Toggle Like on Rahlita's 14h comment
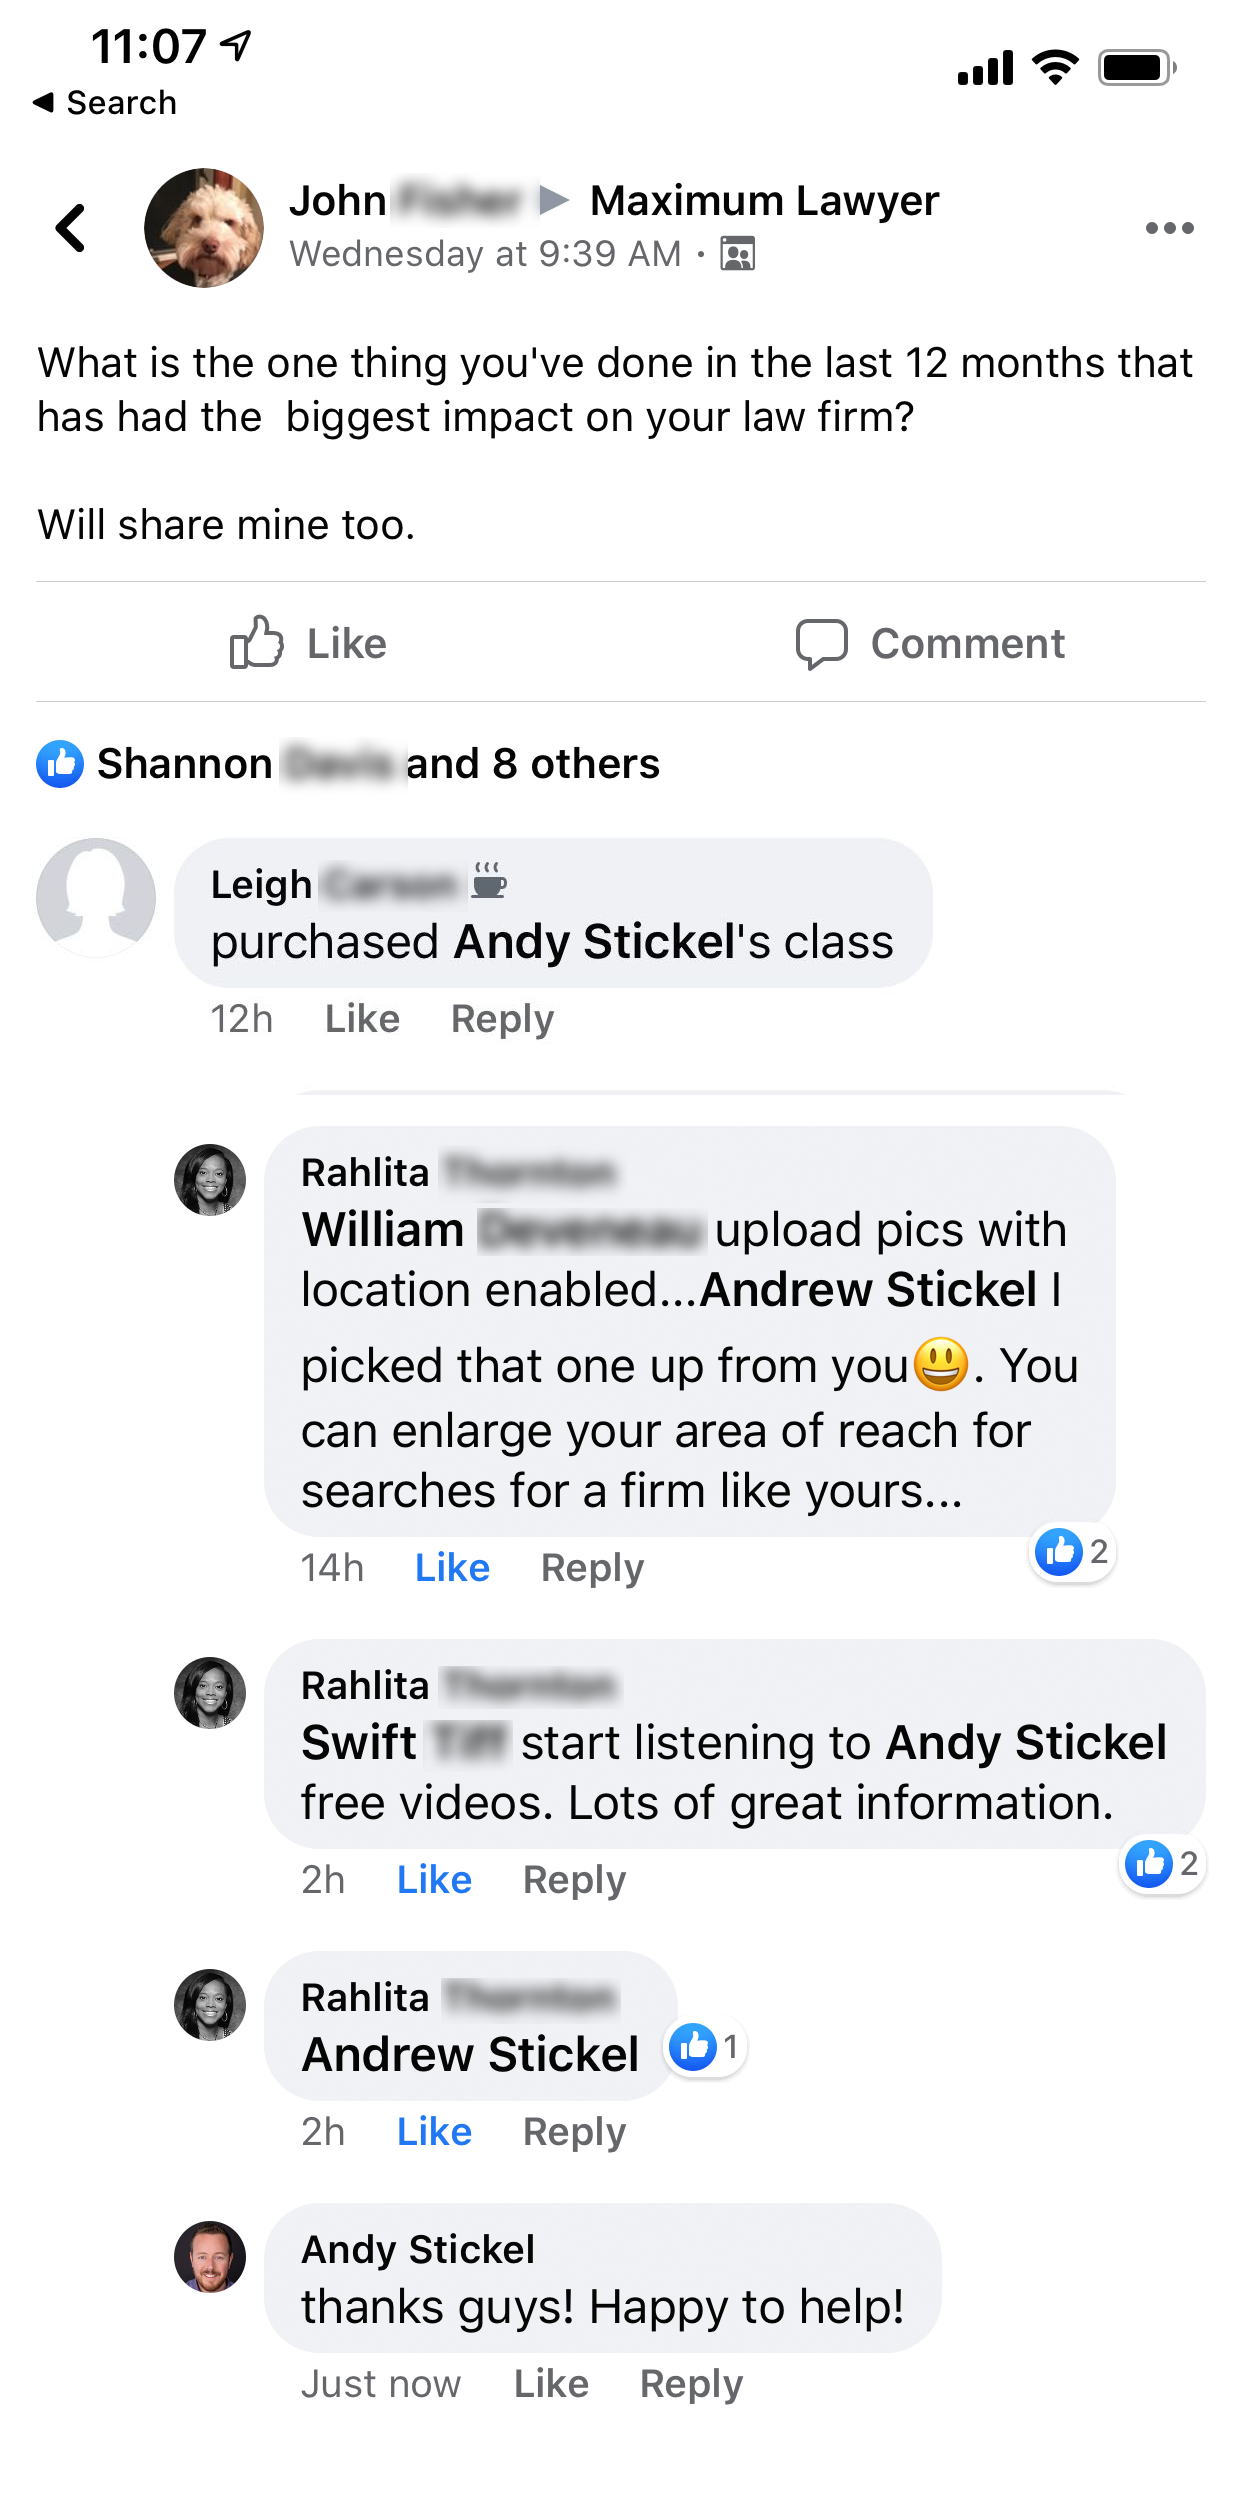Screen dimensions: 1242x2500 [452, 1568]
